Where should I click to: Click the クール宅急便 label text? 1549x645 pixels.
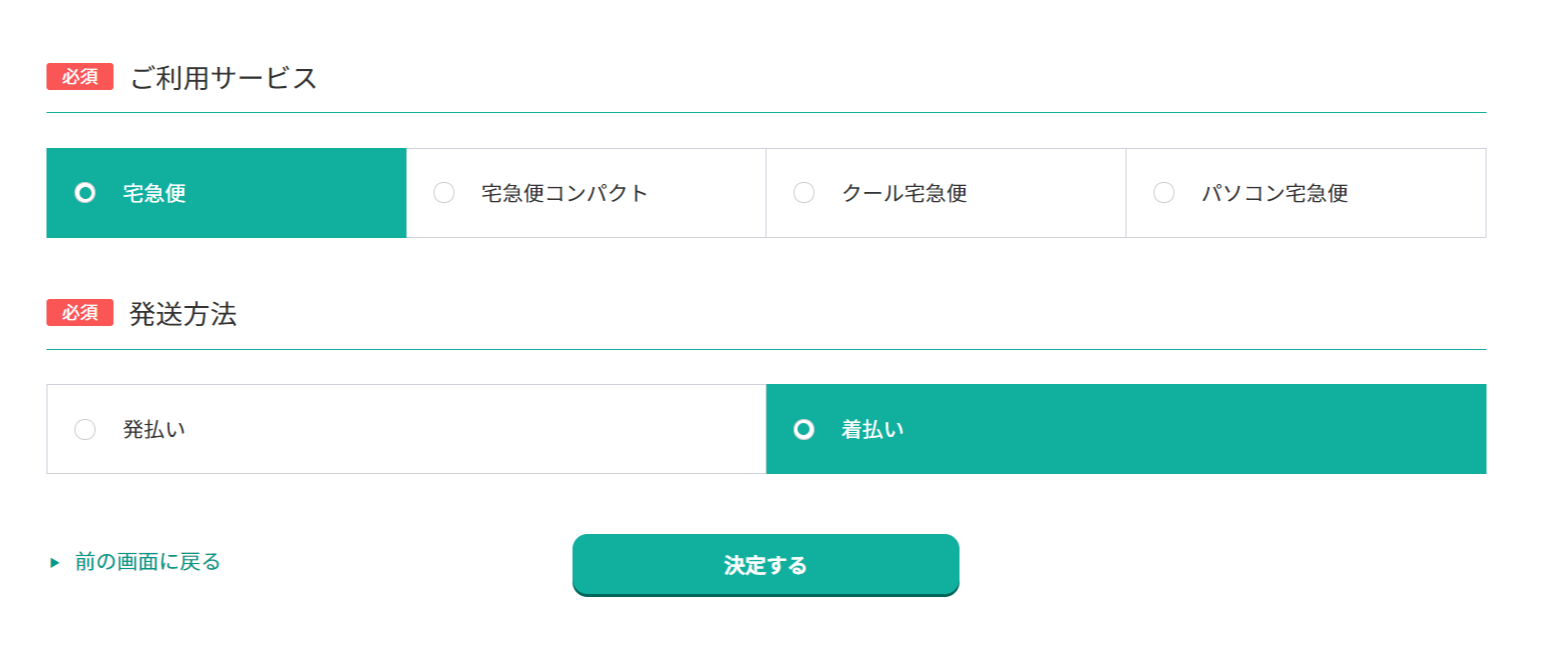pos(904,193)
